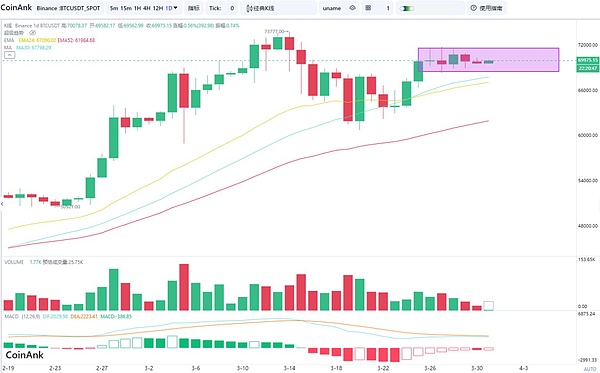The height and width of the screenshot is (373, 600).
Task: Open the indicators button next to timeframes
Action: [194, 8]
